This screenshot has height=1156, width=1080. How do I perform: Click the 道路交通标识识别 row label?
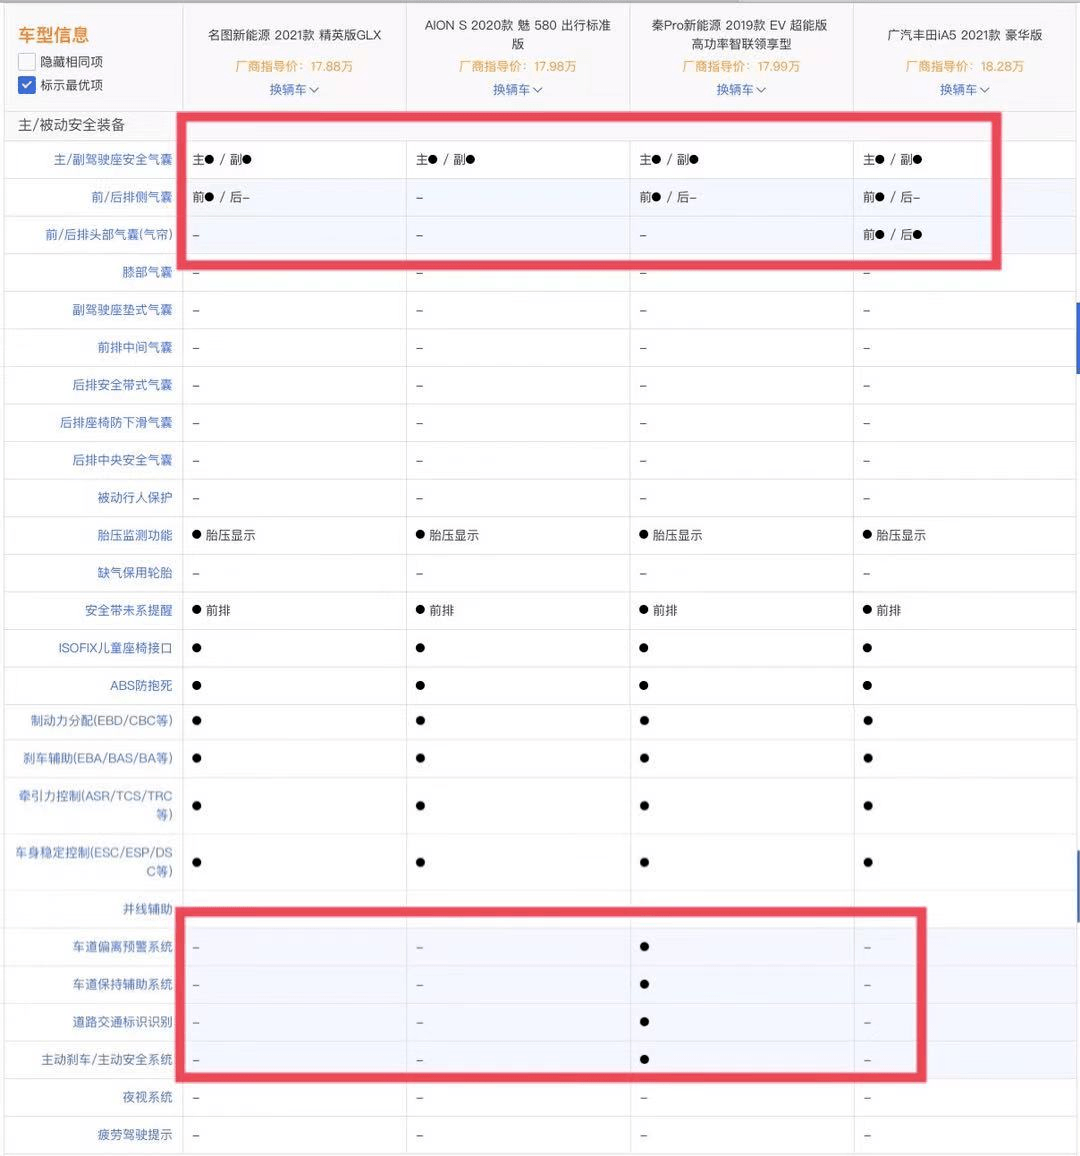pyautogui.click(x=122, y=1022)
